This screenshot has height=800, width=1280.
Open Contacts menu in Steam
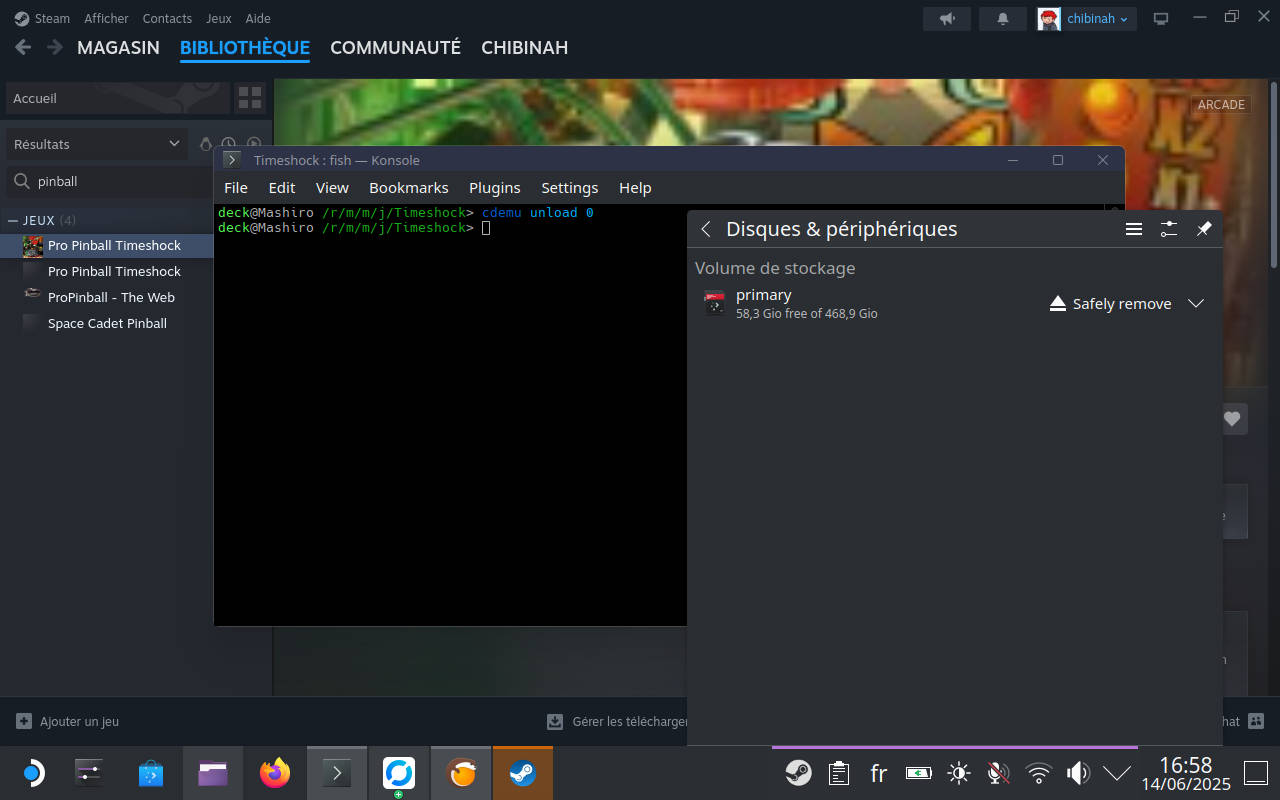point(167,18)
